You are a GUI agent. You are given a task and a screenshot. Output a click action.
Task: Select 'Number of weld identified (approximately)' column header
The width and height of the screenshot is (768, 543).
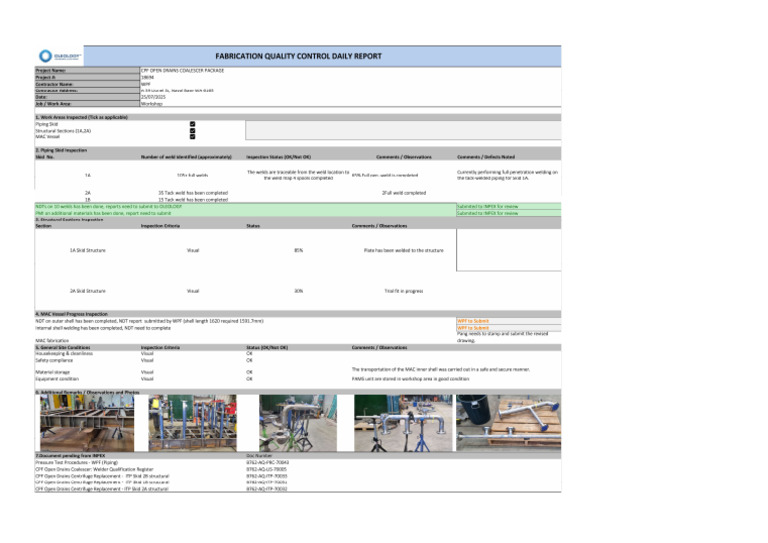pos(186,157)
